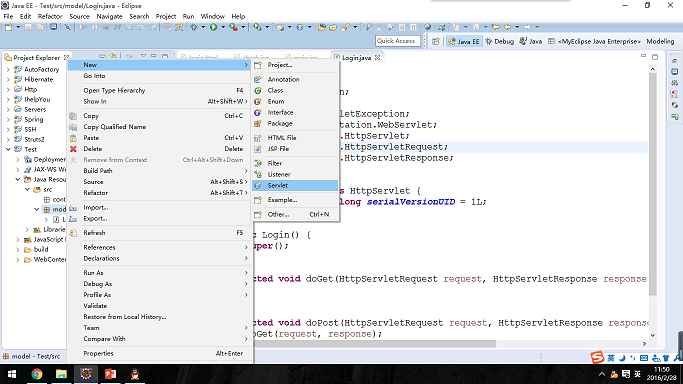Open the Navigate menu
This screenshot has width=683, height=384.
pos(109,17)
